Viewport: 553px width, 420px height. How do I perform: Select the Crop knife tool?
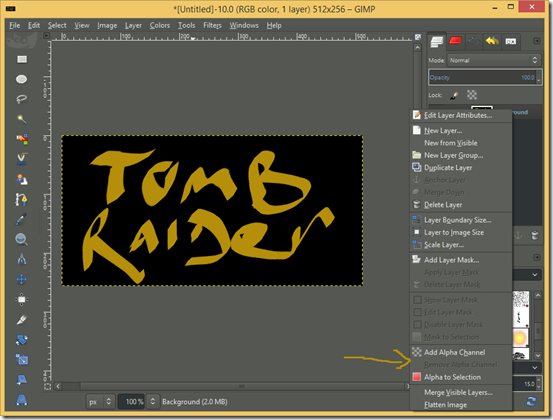[22, 319]
